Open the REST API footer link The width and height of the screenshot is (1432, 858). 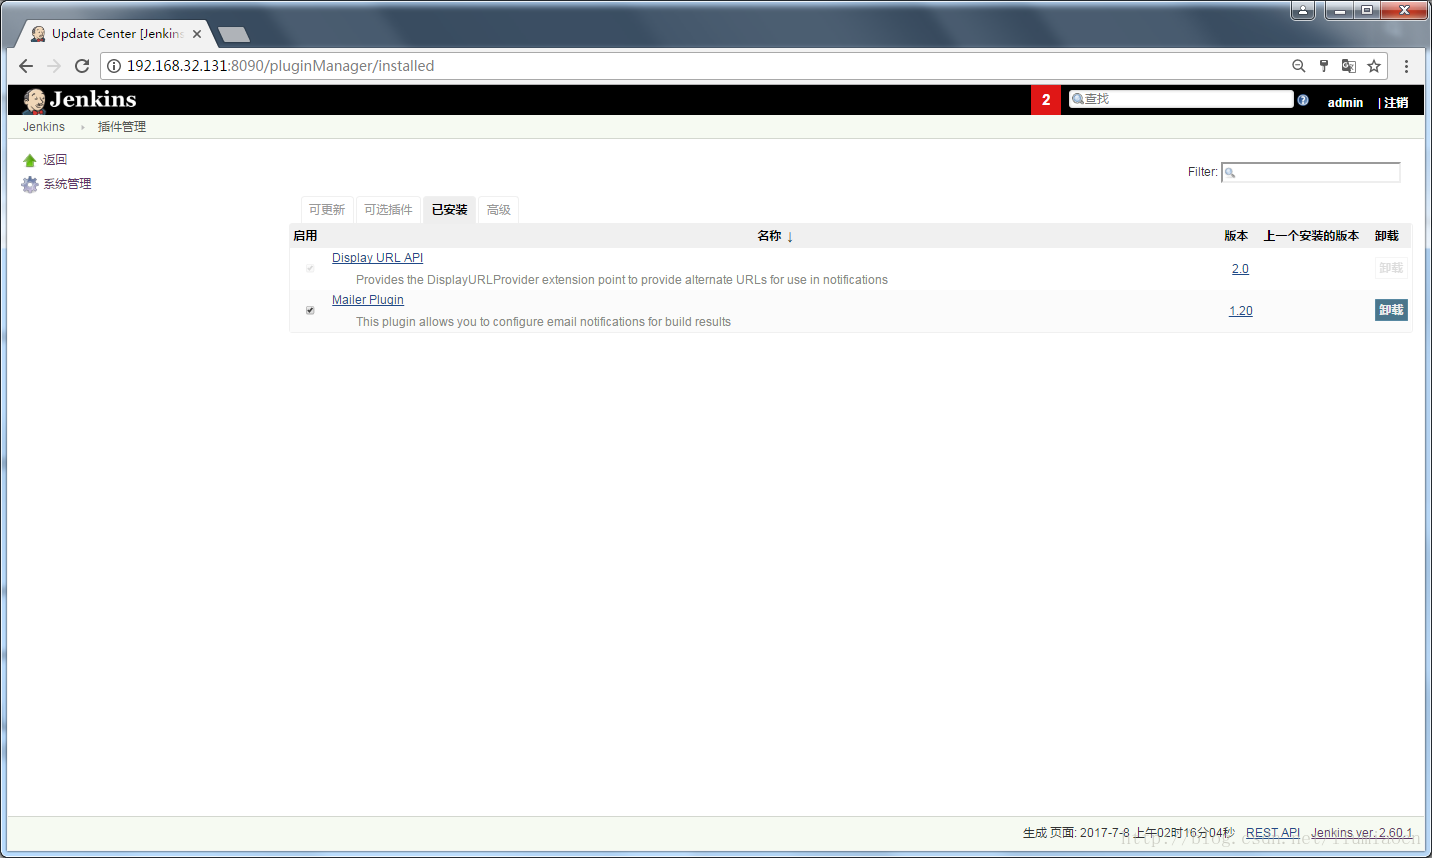point(1273,833)
